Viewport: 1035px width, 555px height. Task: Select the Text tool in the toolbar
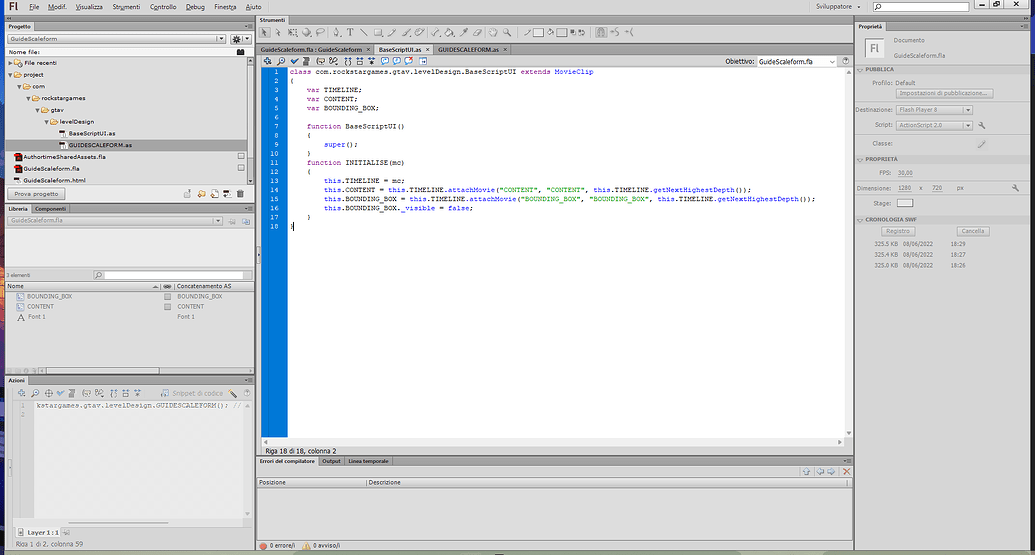click(x=350, y=32)
